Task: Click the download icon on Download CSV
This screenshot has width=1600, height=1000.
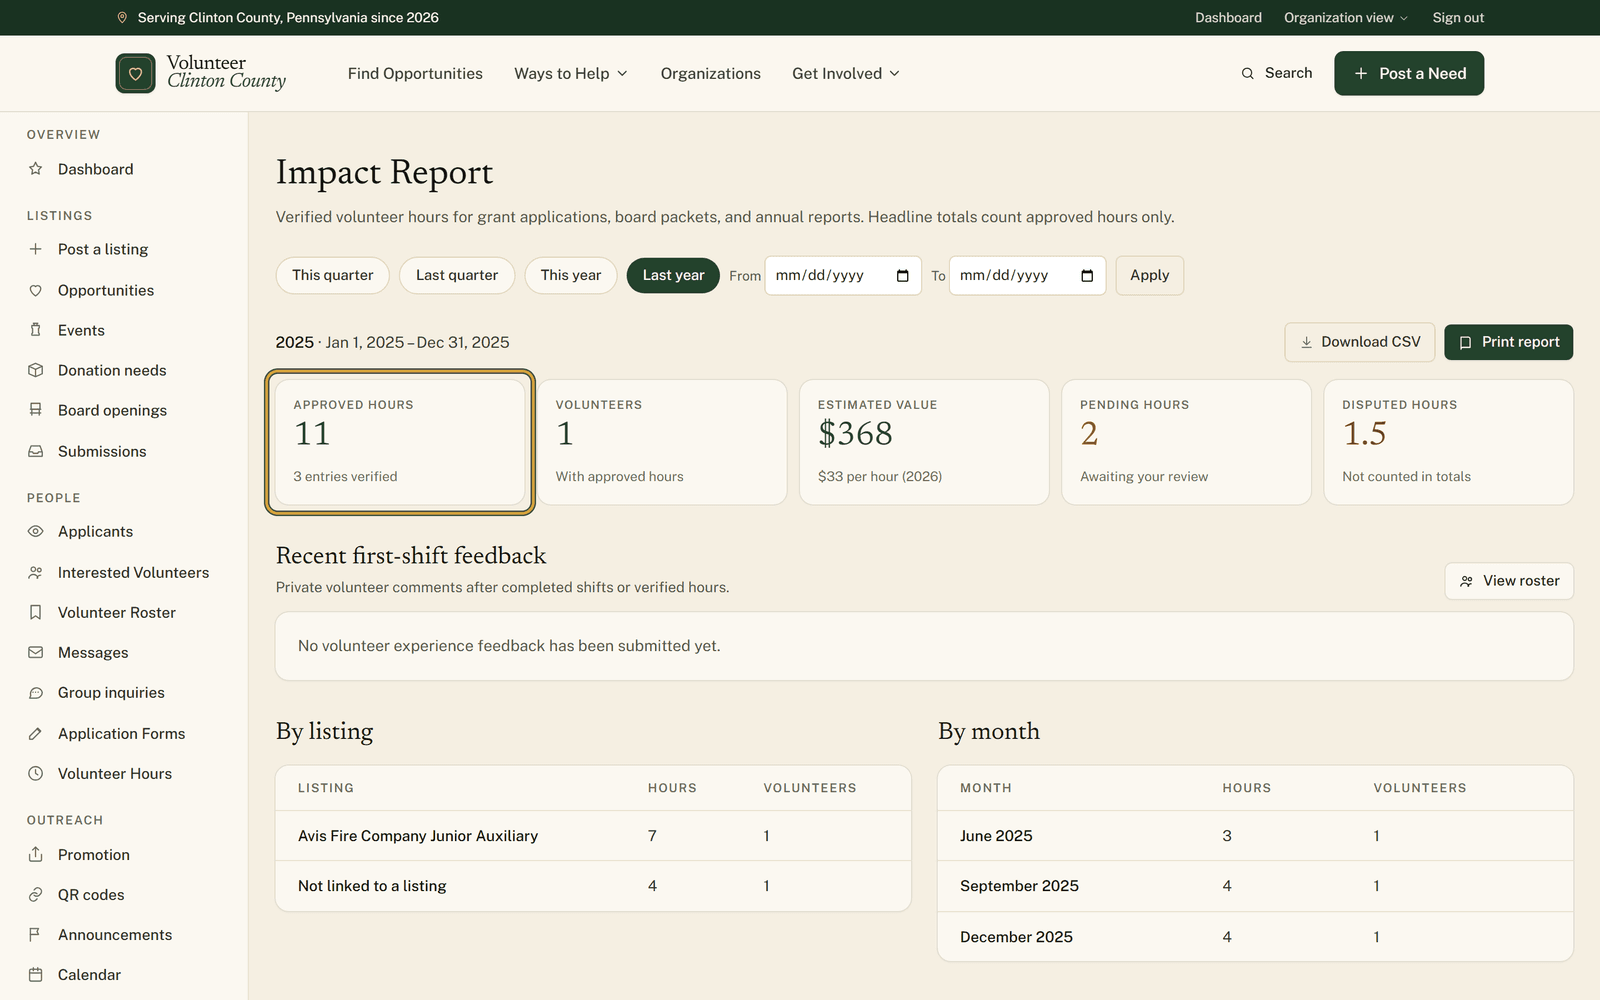Action: (1306, 342)
